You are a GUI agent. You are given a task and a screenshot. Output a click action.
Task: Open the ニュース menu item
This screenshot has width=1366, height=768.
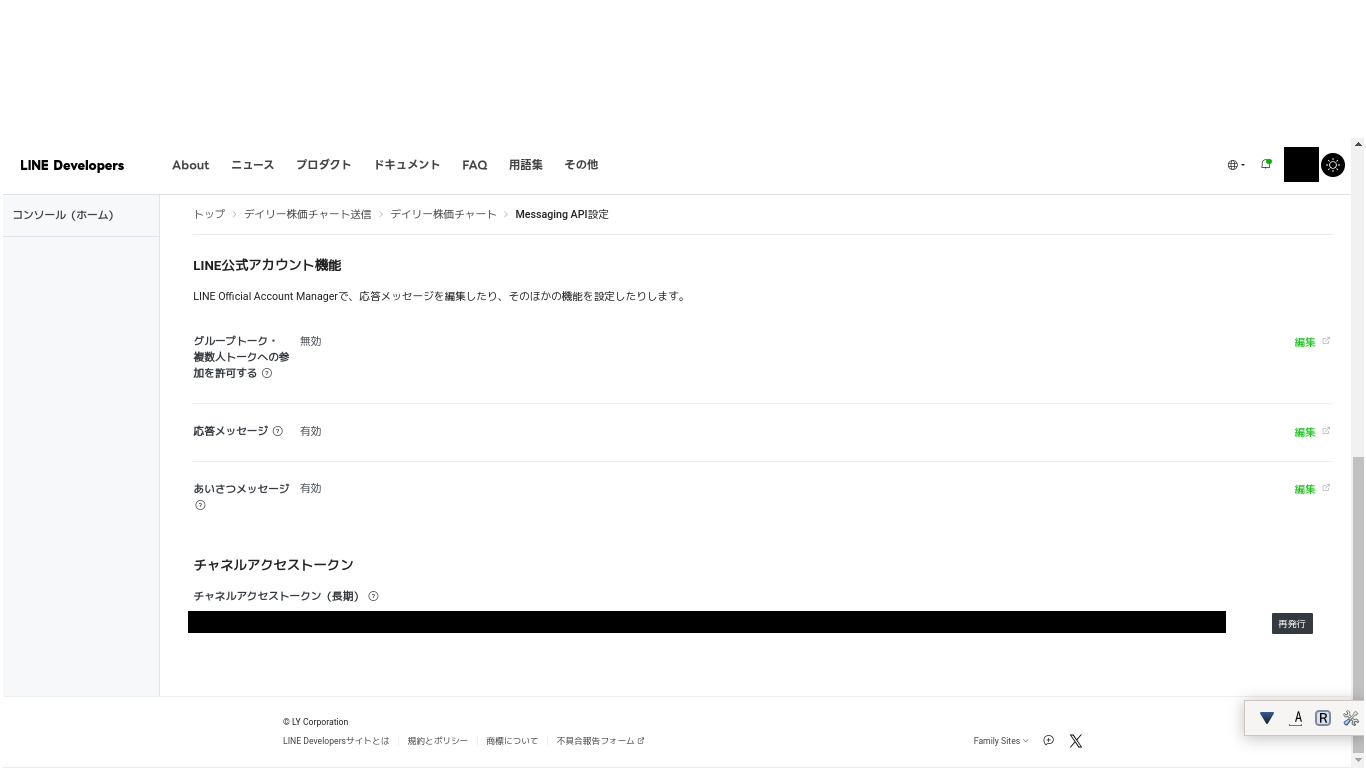pos(252,165)
